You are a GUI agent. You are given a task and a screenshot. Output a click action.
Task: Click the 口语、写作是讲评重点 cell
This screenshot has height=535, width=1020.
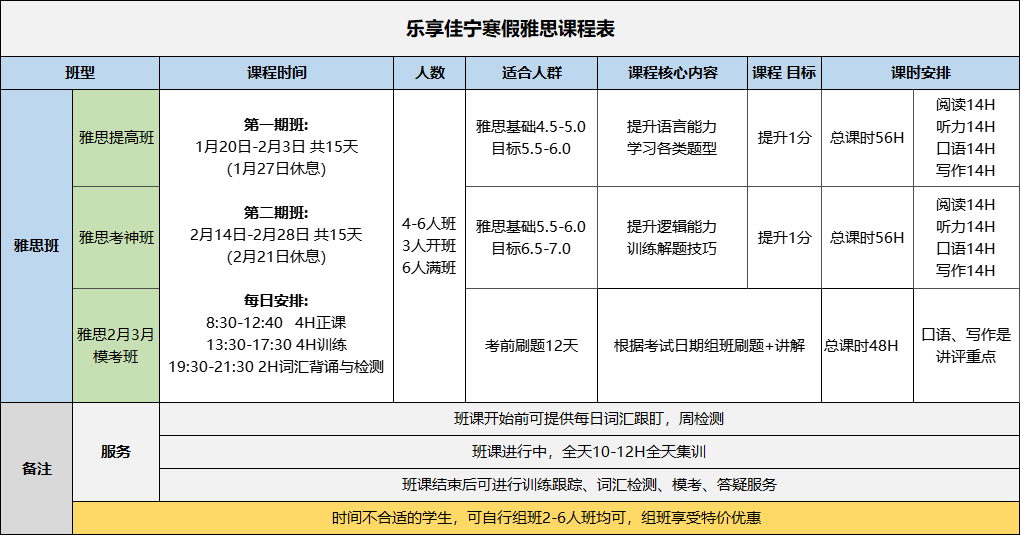966,346
